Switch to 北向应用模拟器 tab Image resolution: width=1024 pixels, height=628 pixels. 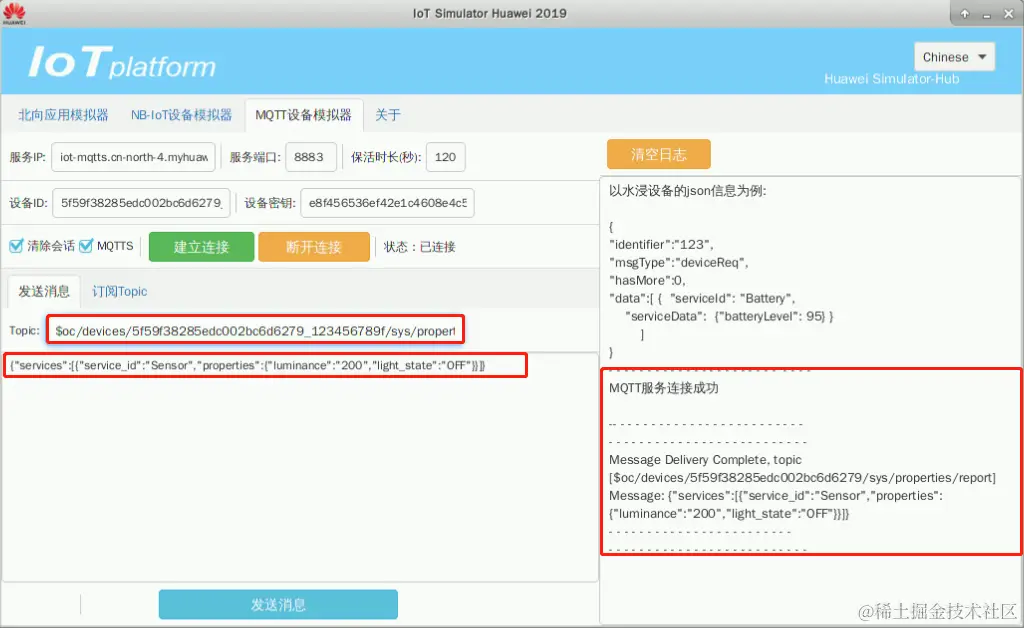(63, 115)
